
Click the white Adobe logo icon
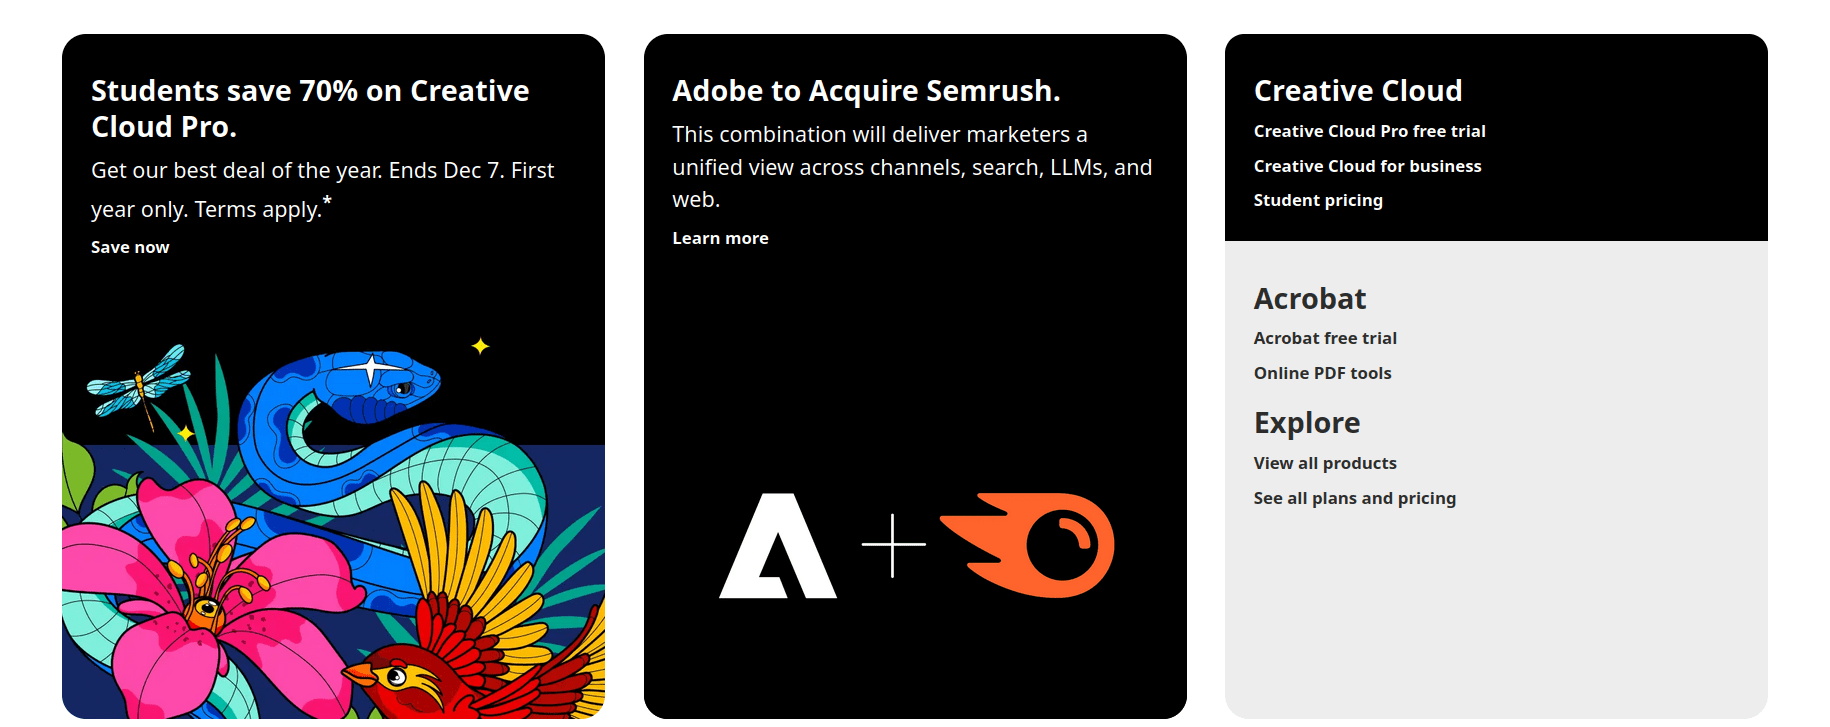pos(777,546)
